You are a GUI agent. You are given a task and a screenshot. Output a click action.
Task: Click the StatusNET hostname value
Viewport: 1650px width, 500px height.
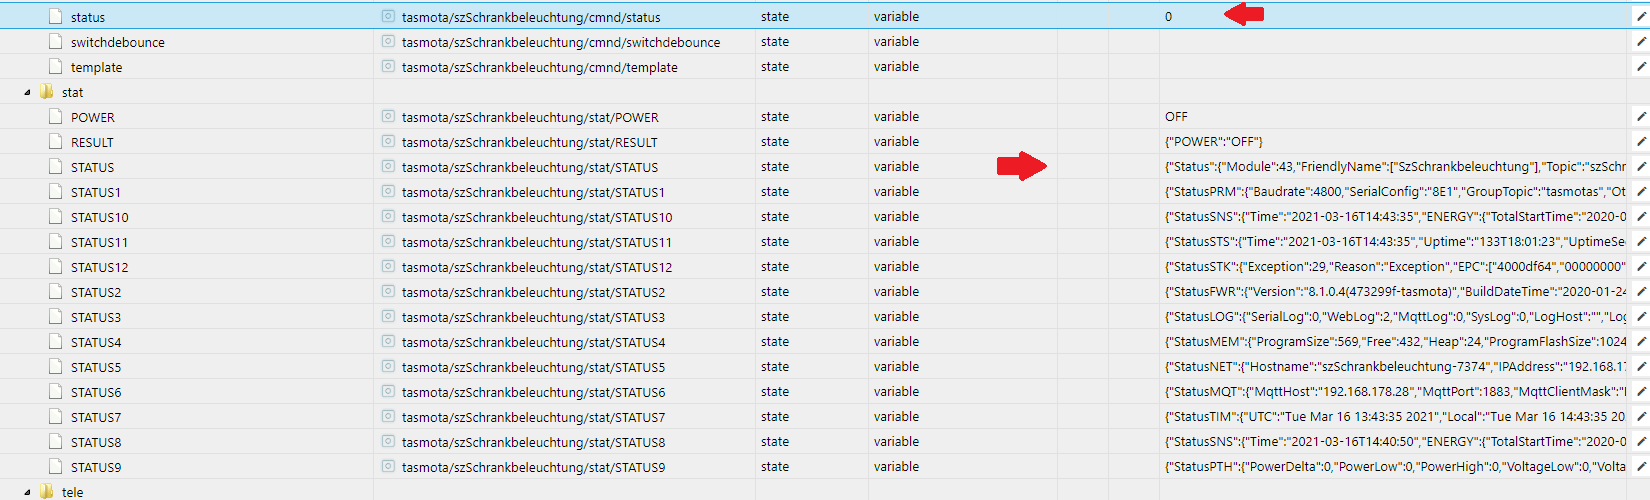pyautogui.click(x=1395, y=367)
